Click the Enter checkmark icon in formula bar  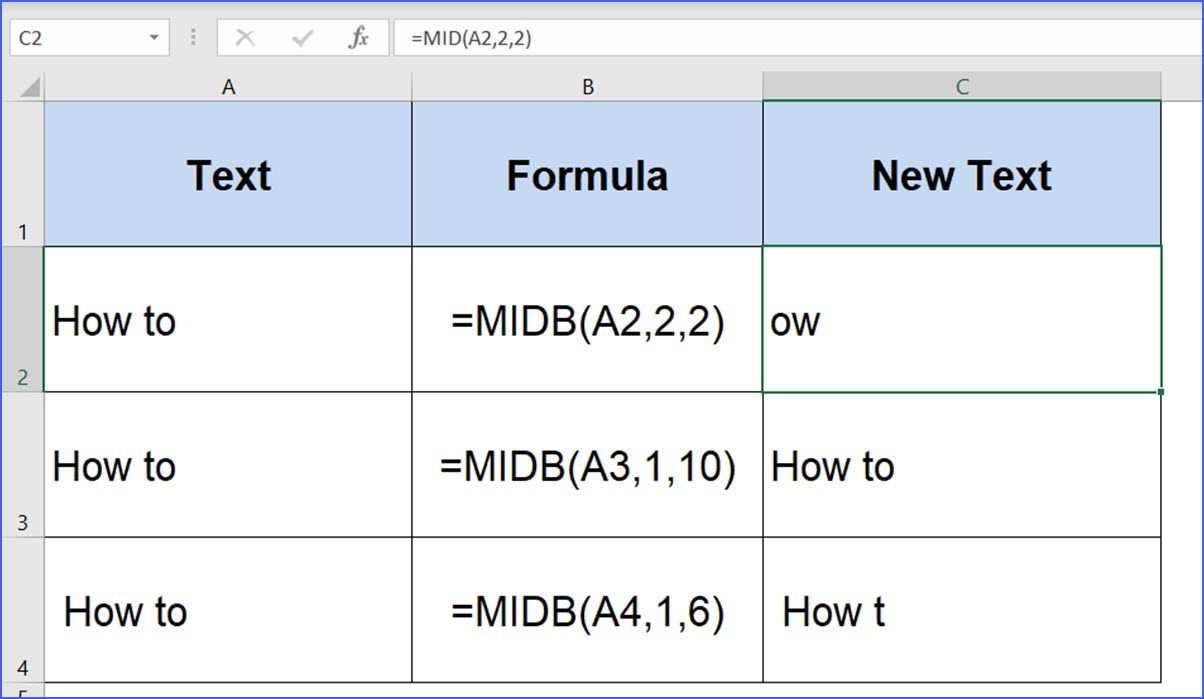click(x=301, y=39)
